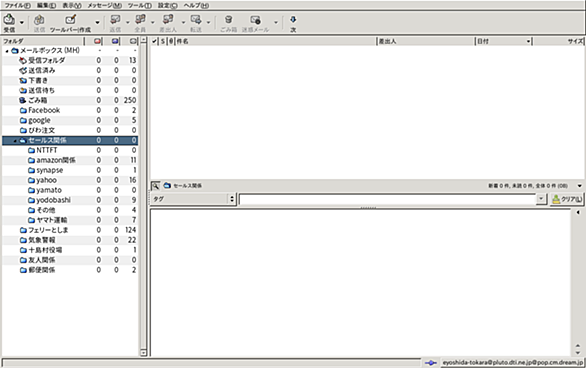
Task: Click the クリア(L) clear button
Action: coord(567,199)
